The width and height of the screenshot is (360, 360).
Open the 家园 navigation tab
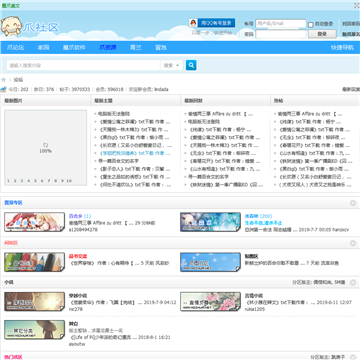[x=43, y=48]
